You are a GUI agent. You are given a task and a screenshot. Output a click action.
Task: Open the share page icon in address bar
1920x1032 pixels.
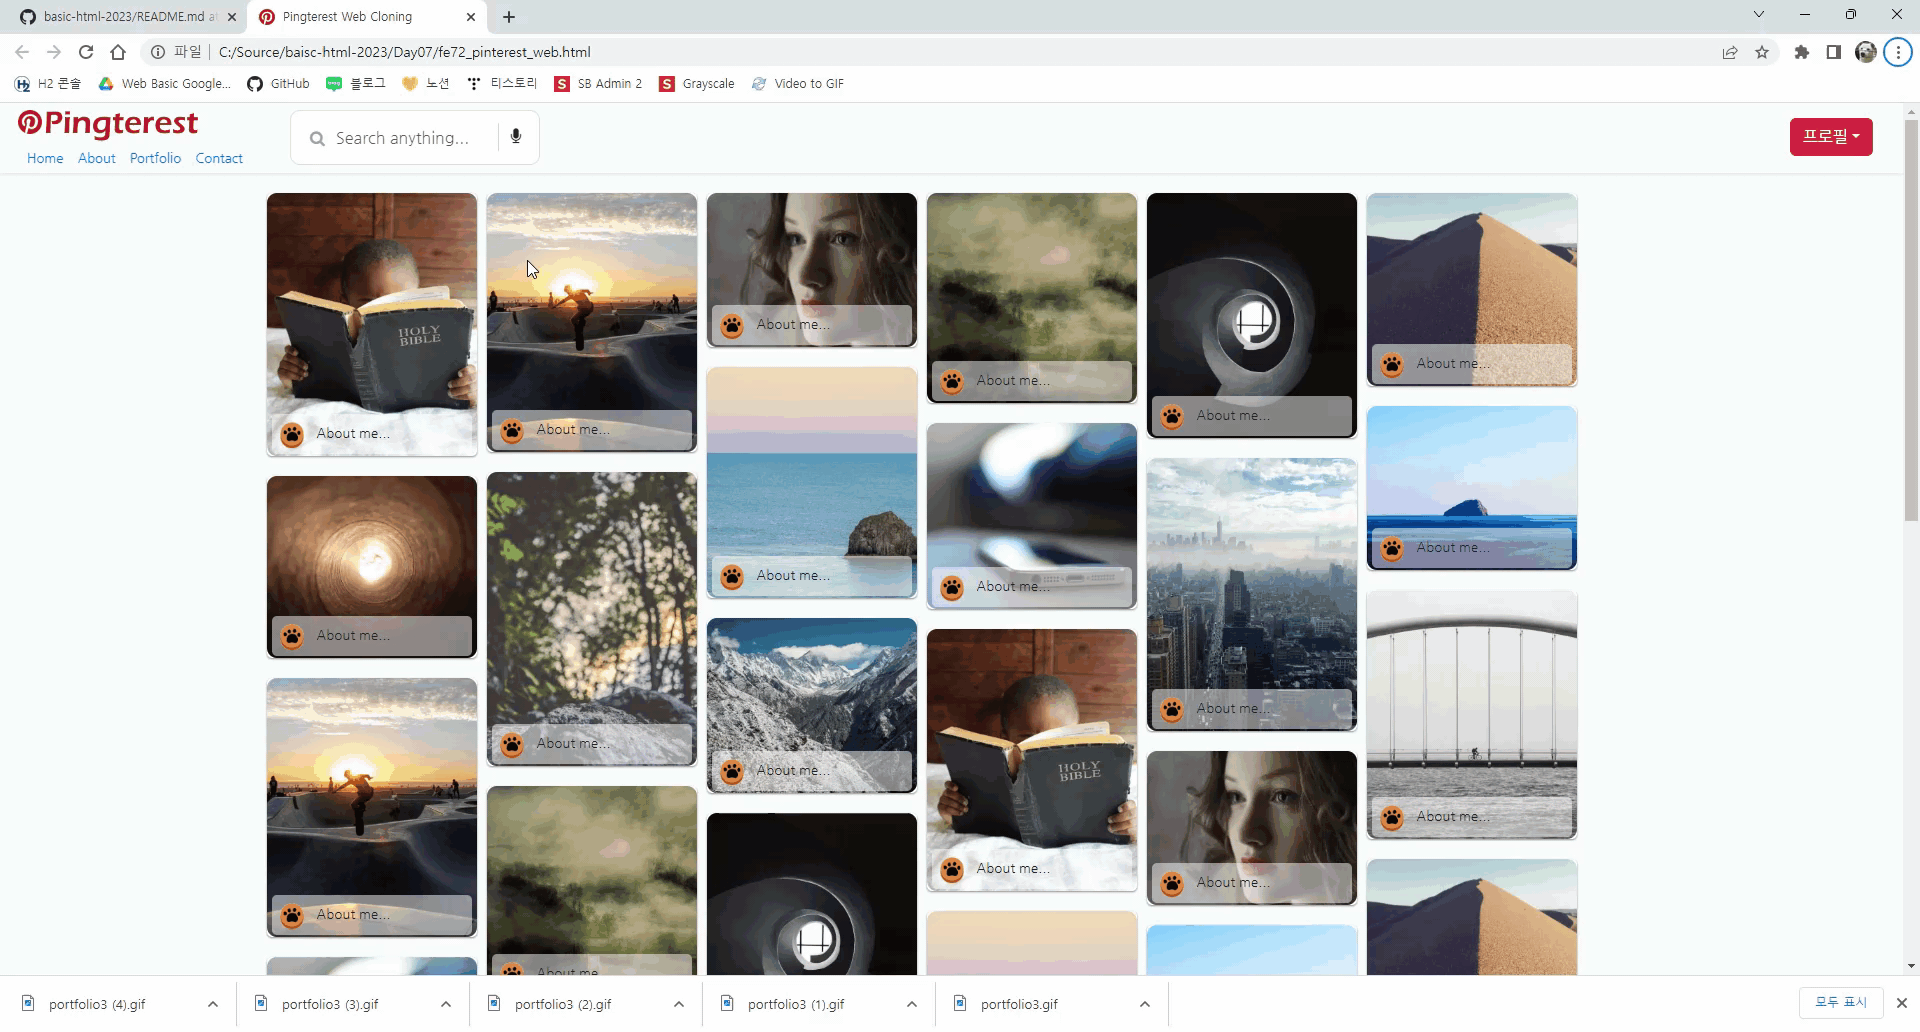click(x=1730, y=52)
